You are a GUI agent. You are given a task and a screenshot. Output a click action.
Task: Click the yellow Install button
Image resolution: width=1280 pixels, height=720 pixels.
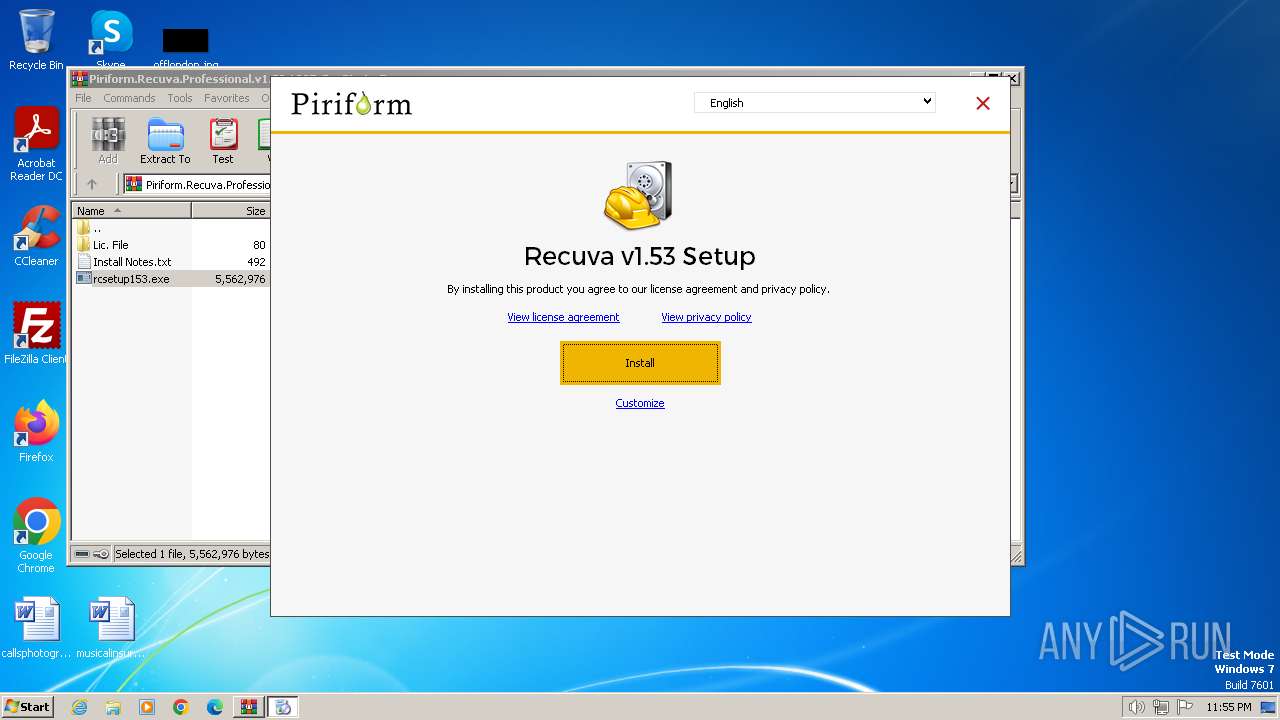(x=640, y=363)
